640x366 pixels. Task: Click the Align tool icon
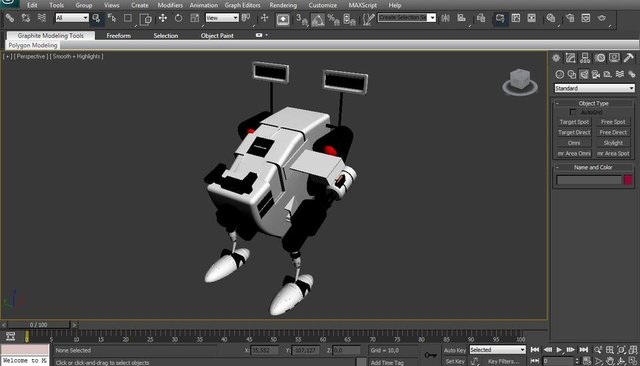click(x=462, y=18)
